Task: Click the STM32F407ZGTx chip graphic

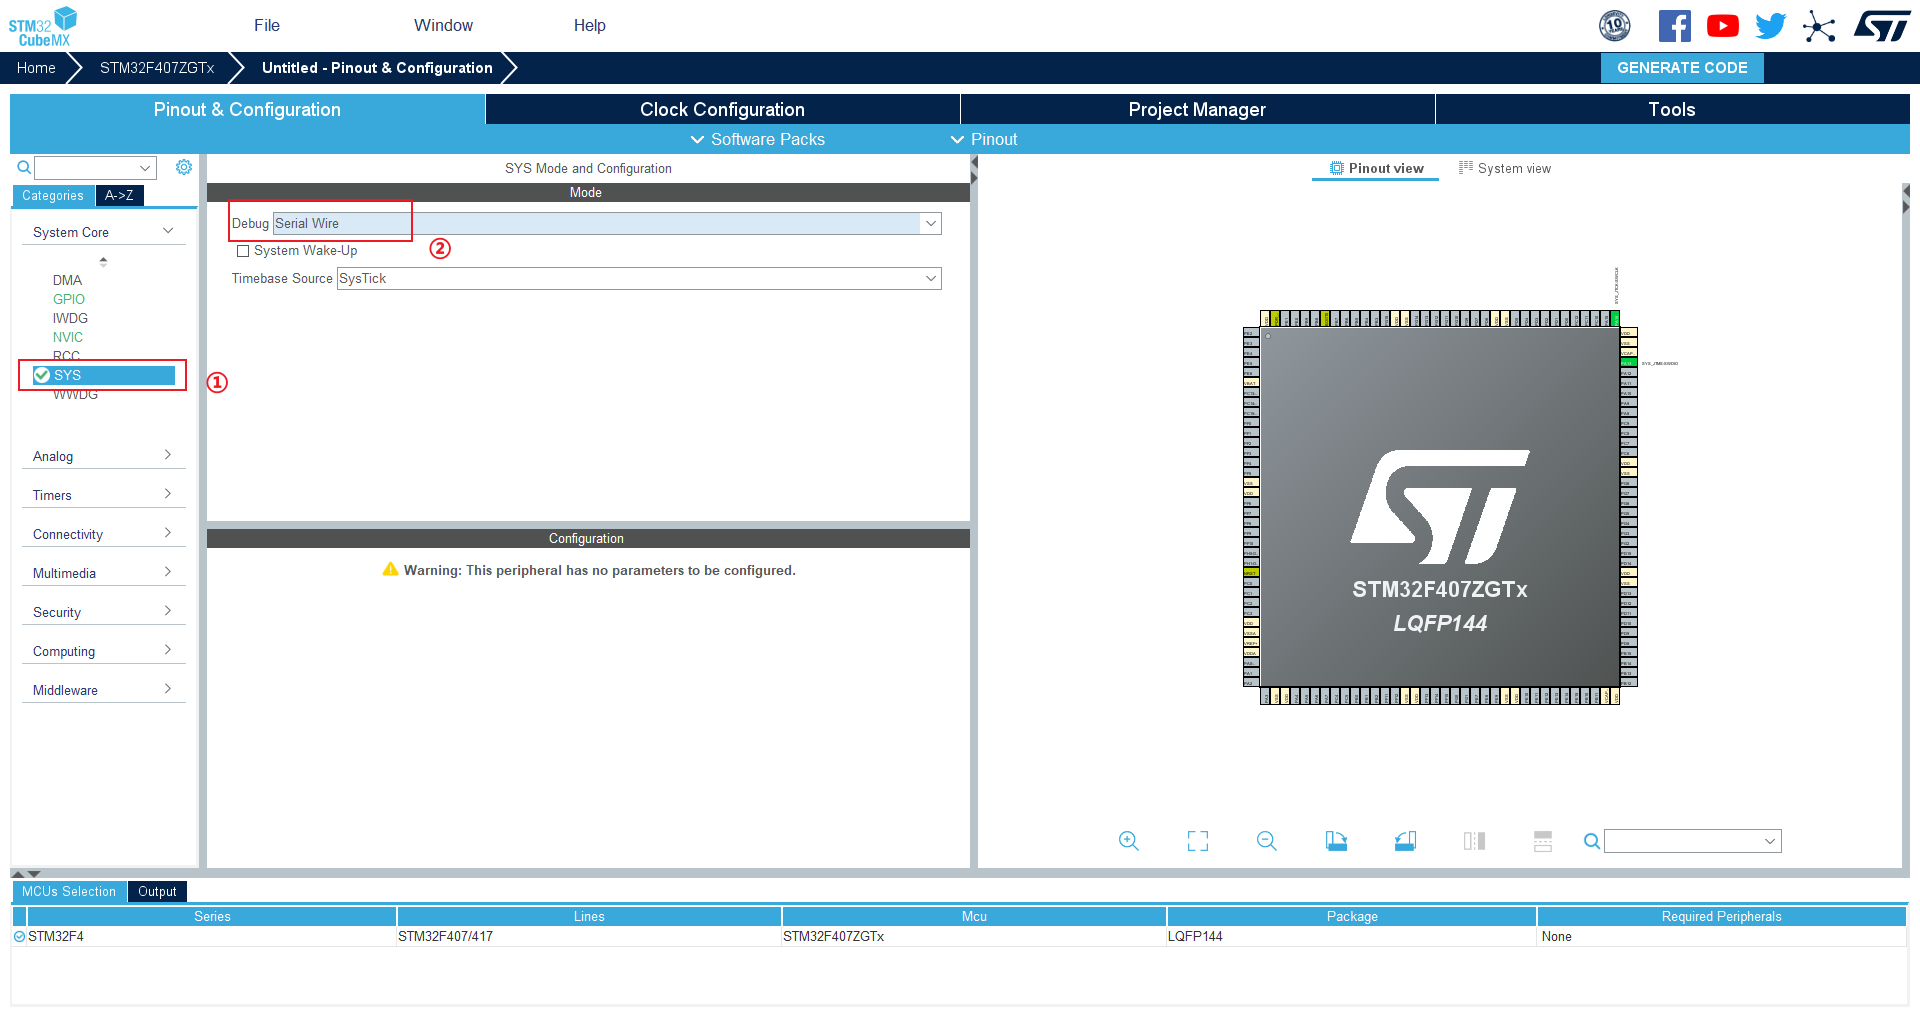Action: (1440, 507)
